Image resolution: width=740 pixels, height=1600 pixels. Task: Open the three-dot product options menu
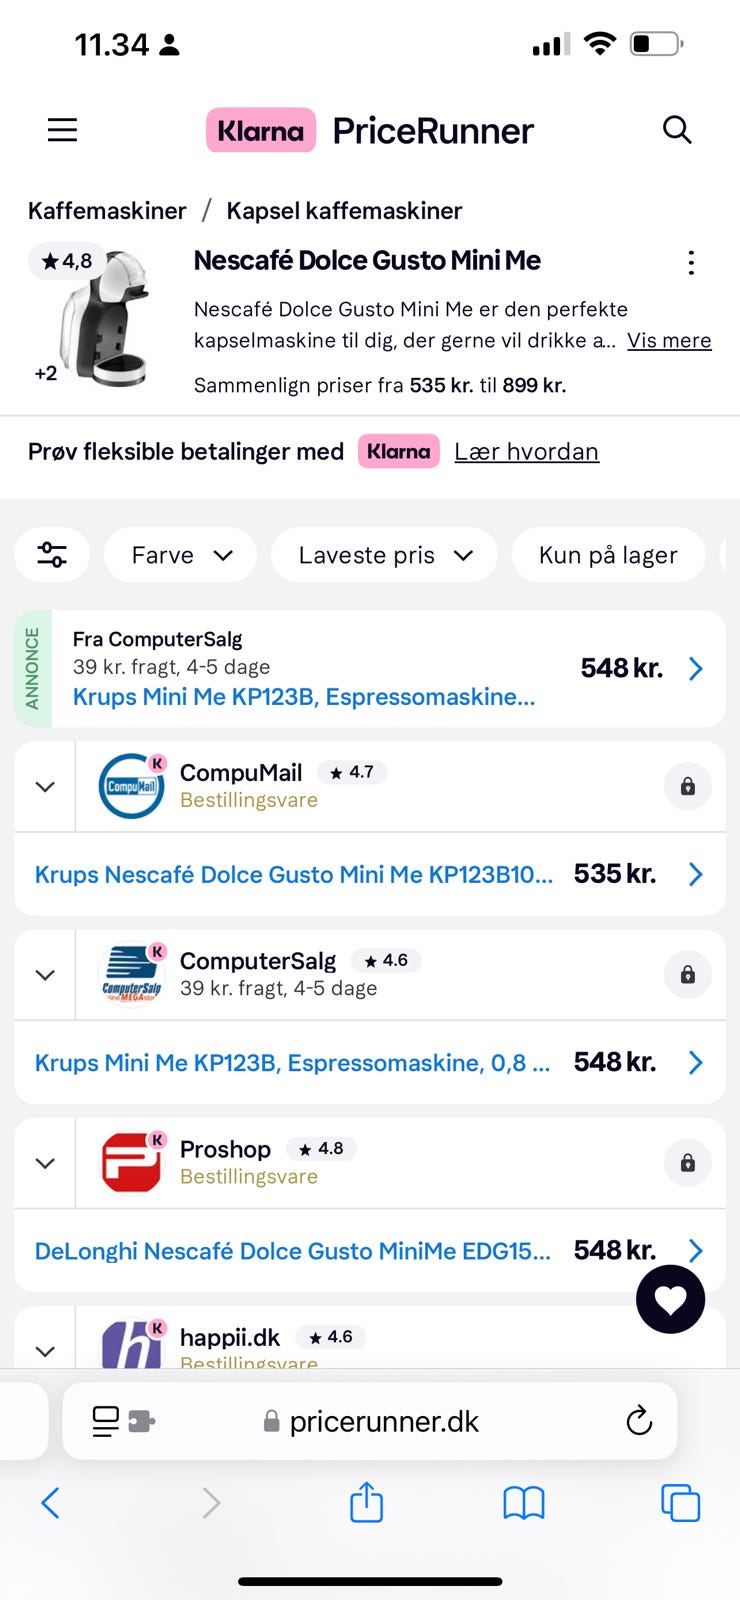tap(690, 263)
